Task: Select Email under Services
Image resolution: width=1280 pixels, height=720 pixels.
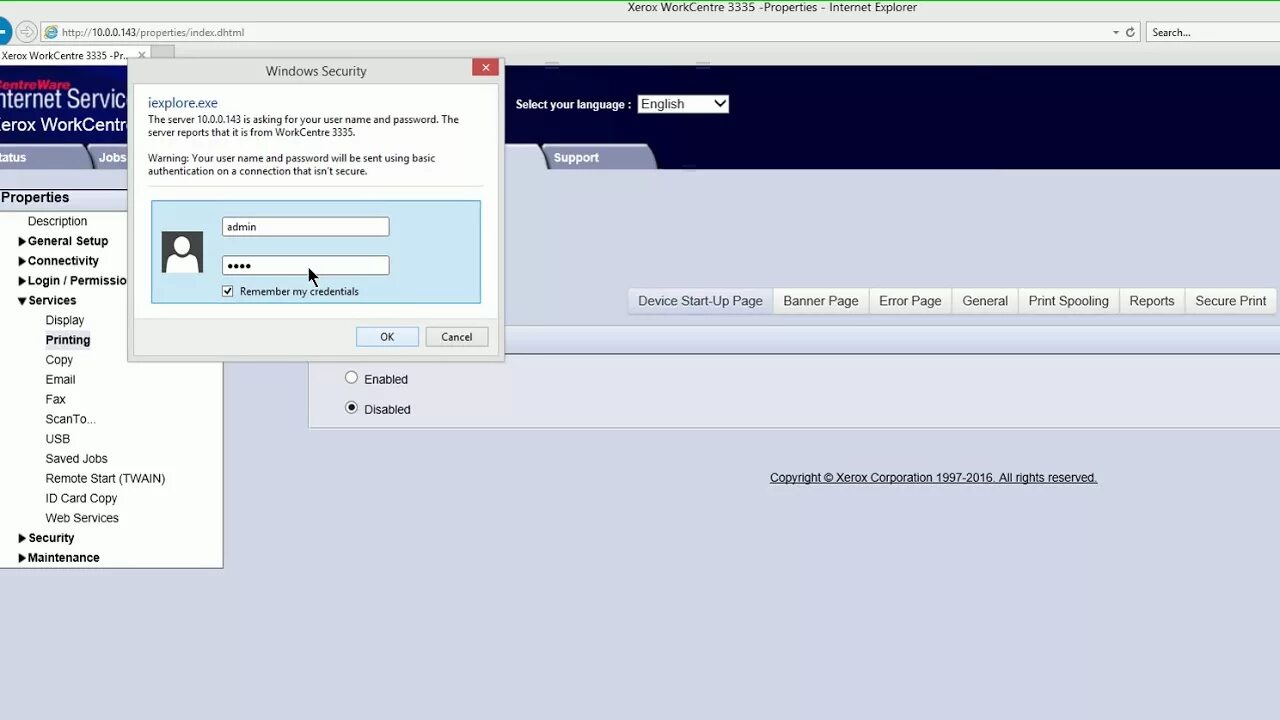Action: point(60,380)
